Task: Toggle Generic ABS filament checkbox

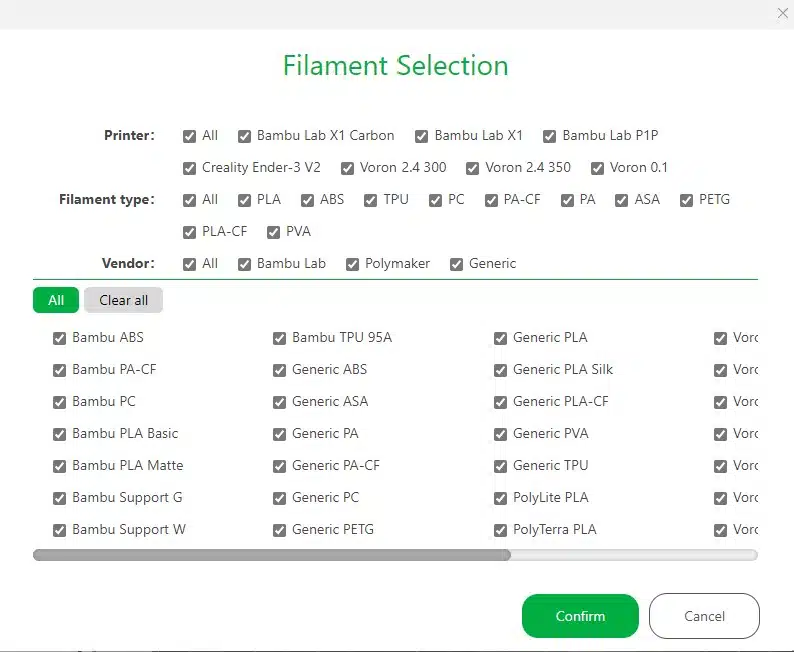Action: [x=280, y=370]
